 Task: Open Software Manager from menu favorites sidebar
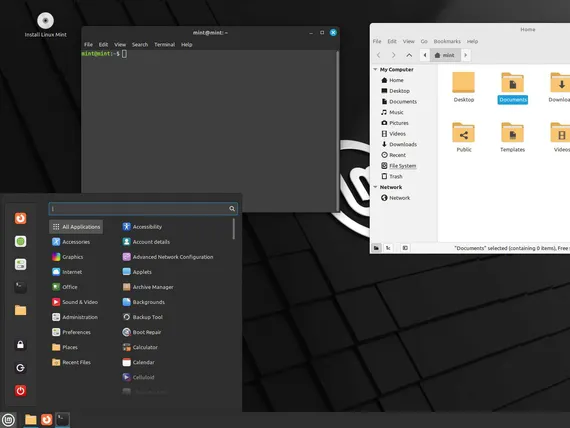pyautogui.click(x=20, y=241)
